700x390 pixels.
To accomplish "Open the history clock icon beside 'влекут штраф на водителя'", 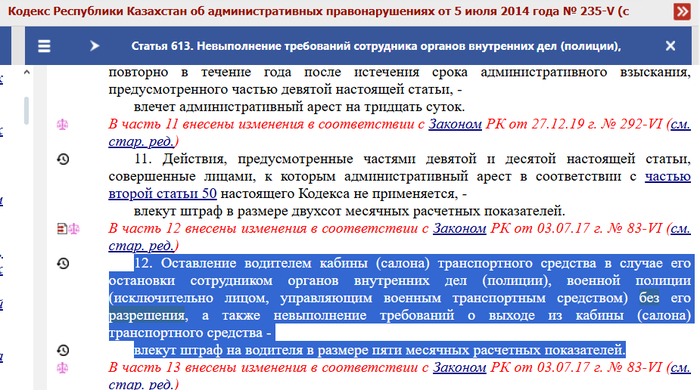I will [x=63, y=350].
